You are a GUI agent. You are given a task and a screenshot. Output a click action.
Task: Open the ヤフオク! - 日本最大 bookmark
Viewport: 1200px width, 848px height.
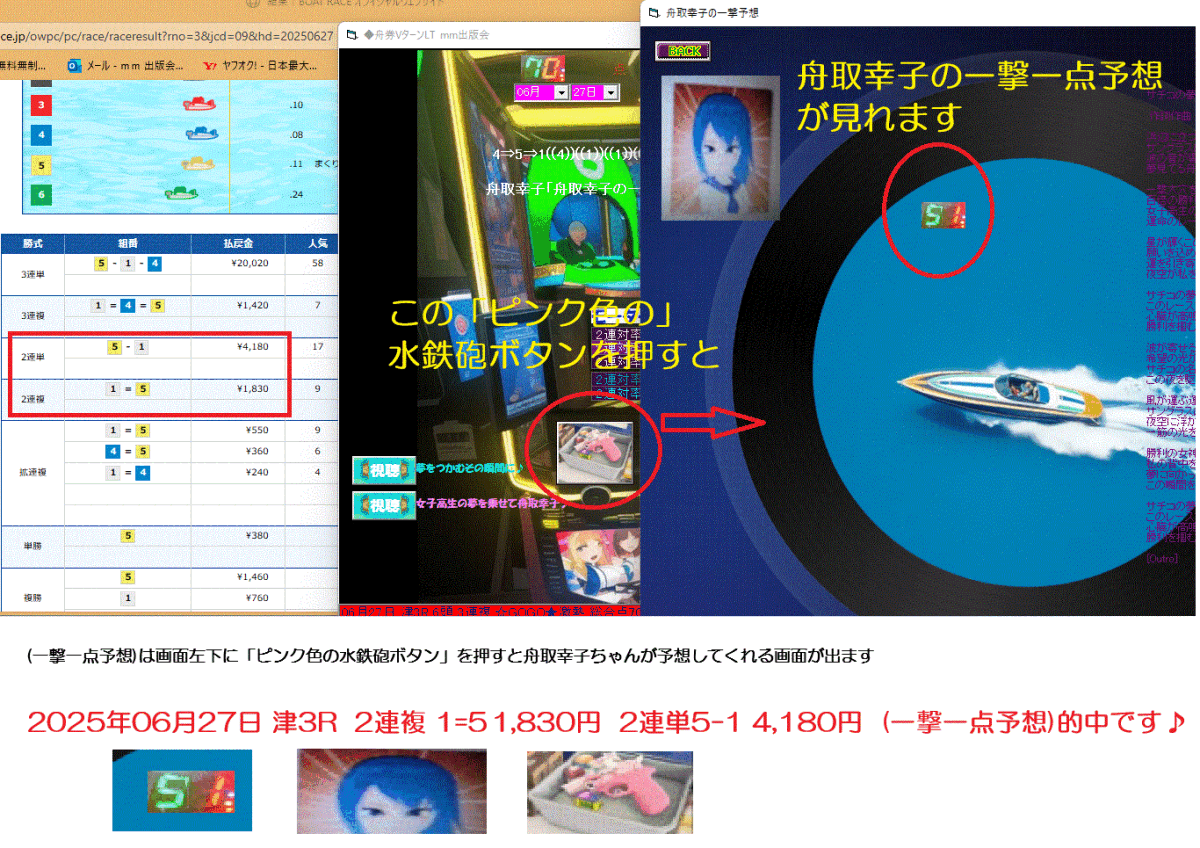pyautogui.click(x=261, y=65)
